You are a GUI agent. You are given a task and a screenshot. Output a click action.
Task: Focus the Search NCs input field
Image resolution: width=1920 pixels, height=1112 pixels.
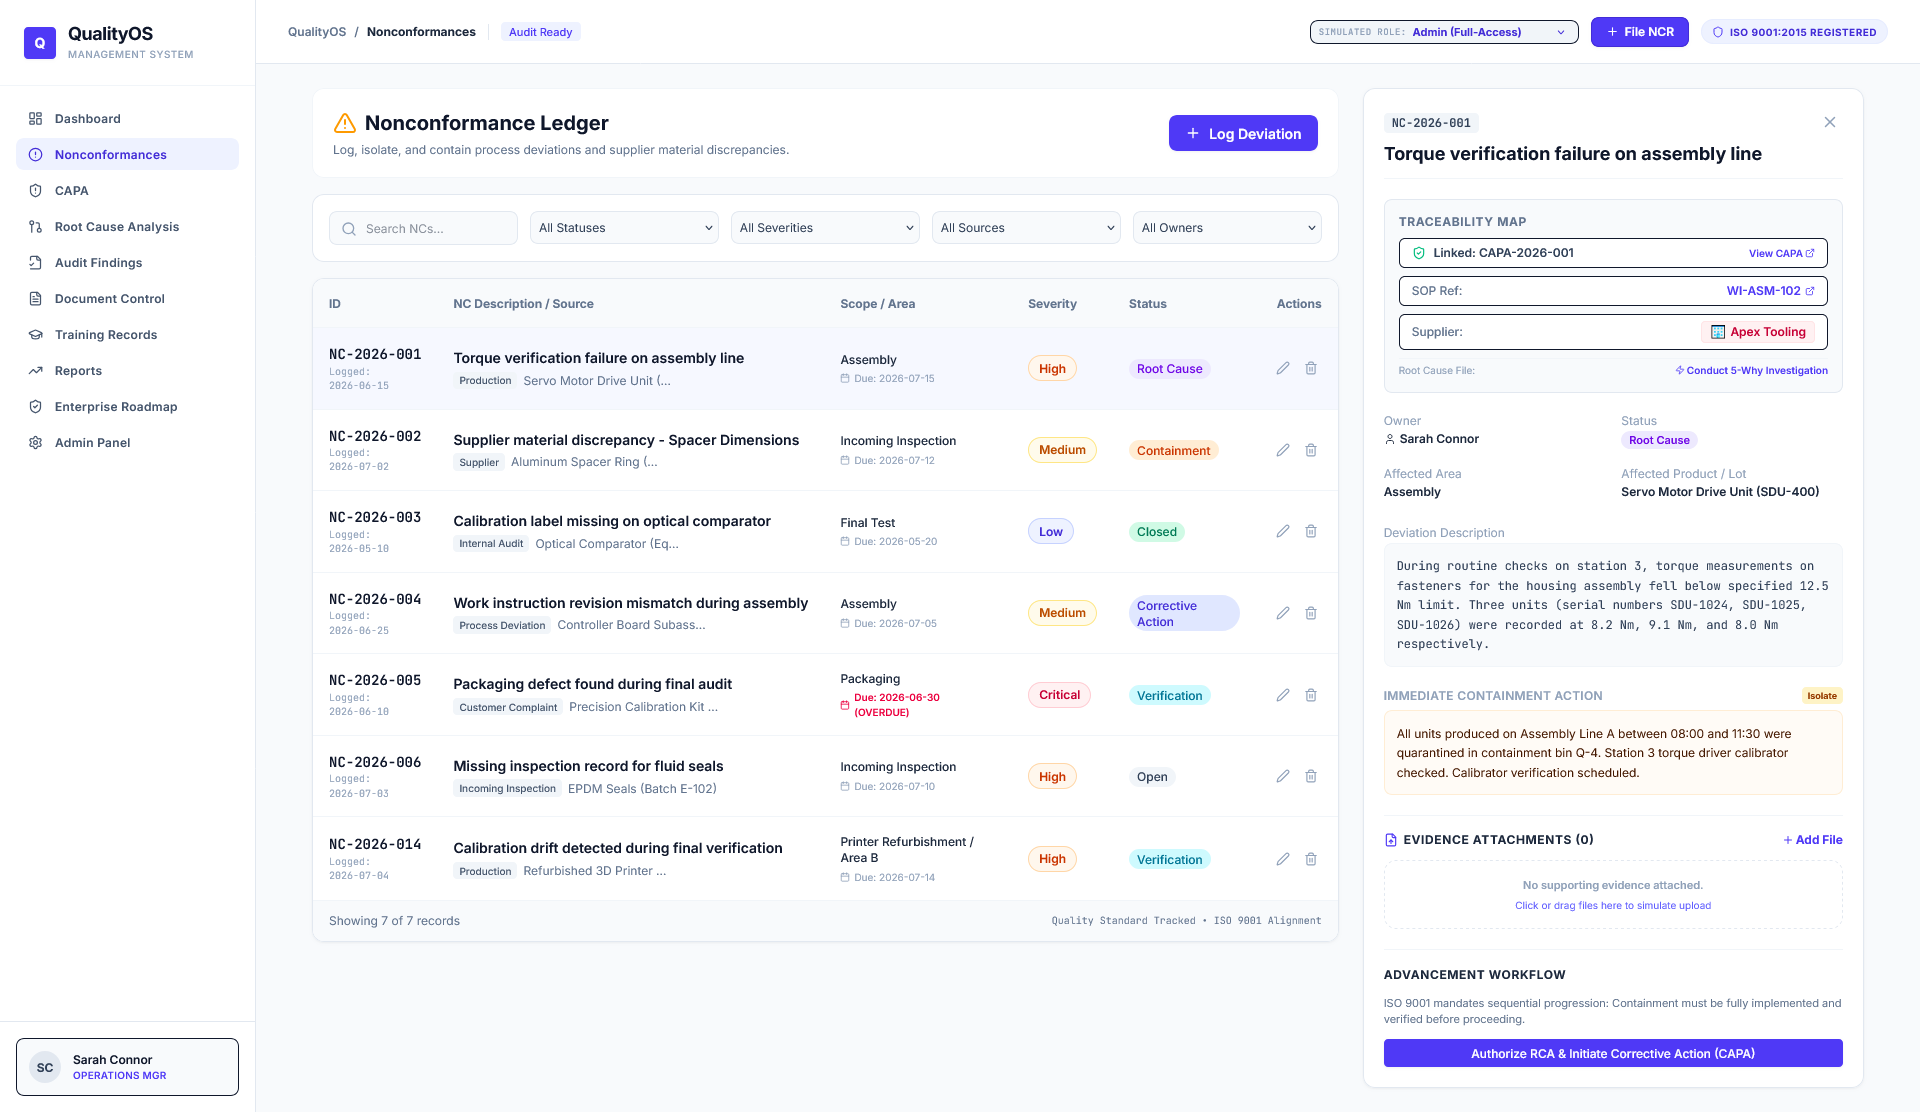[423, 228]
